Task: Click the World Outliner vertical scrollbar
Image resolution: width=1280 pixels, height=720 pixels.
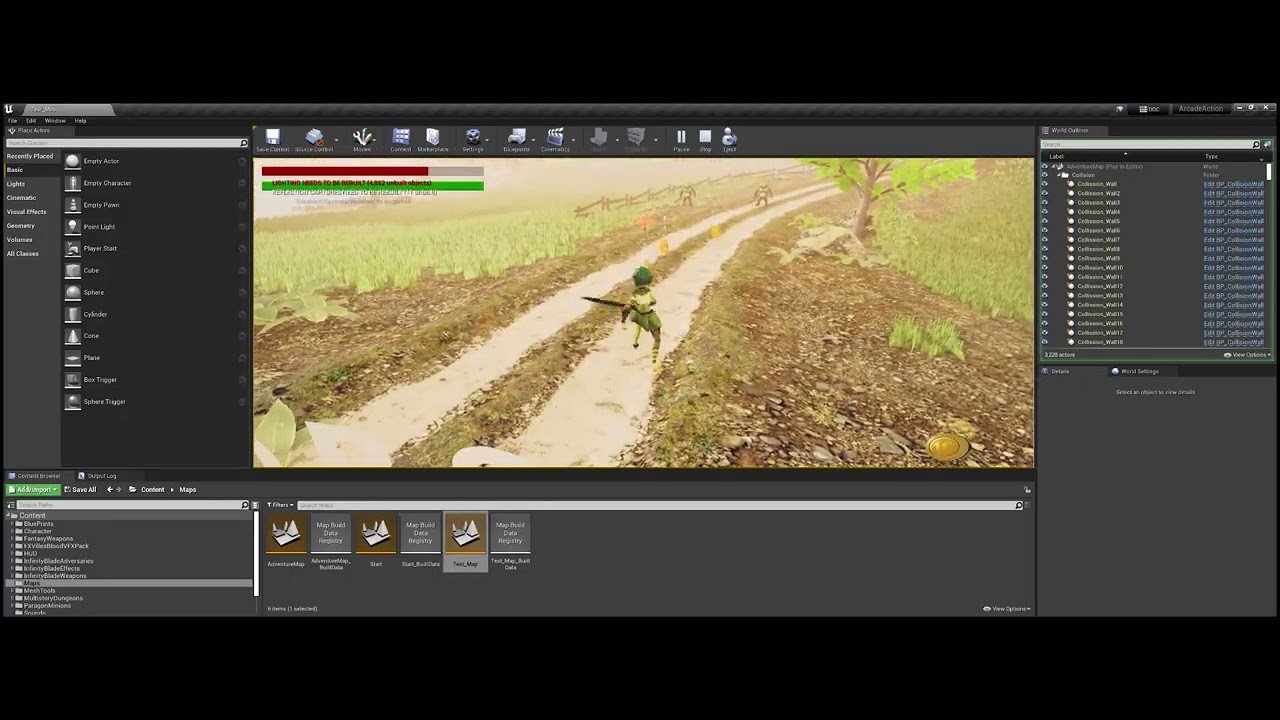Action: coord(1269,173)
